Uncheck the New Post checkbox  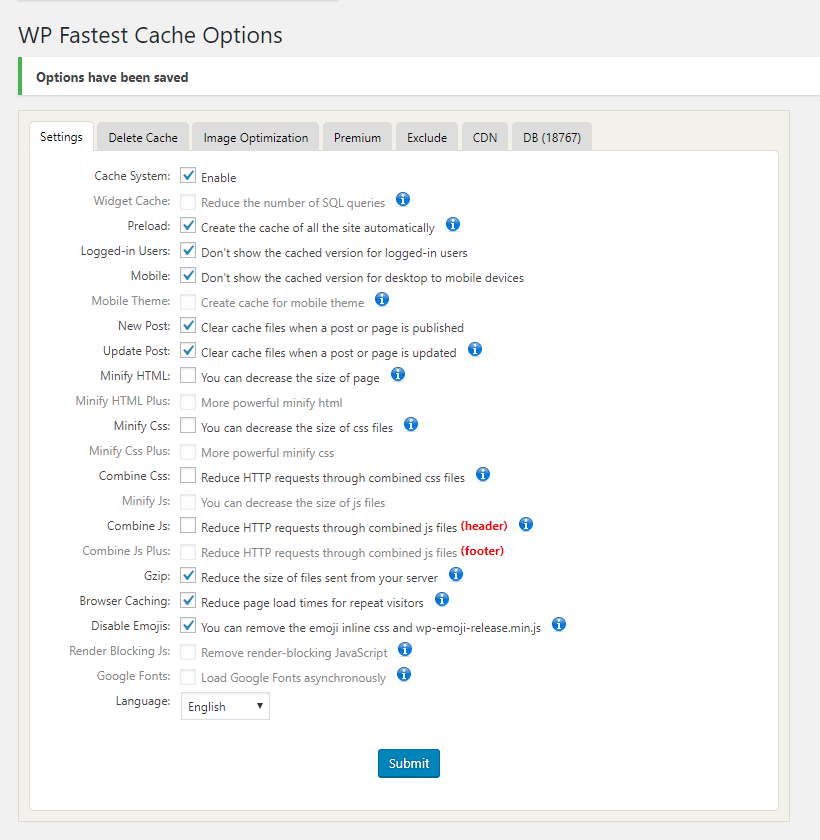click(x=188, y=325)
